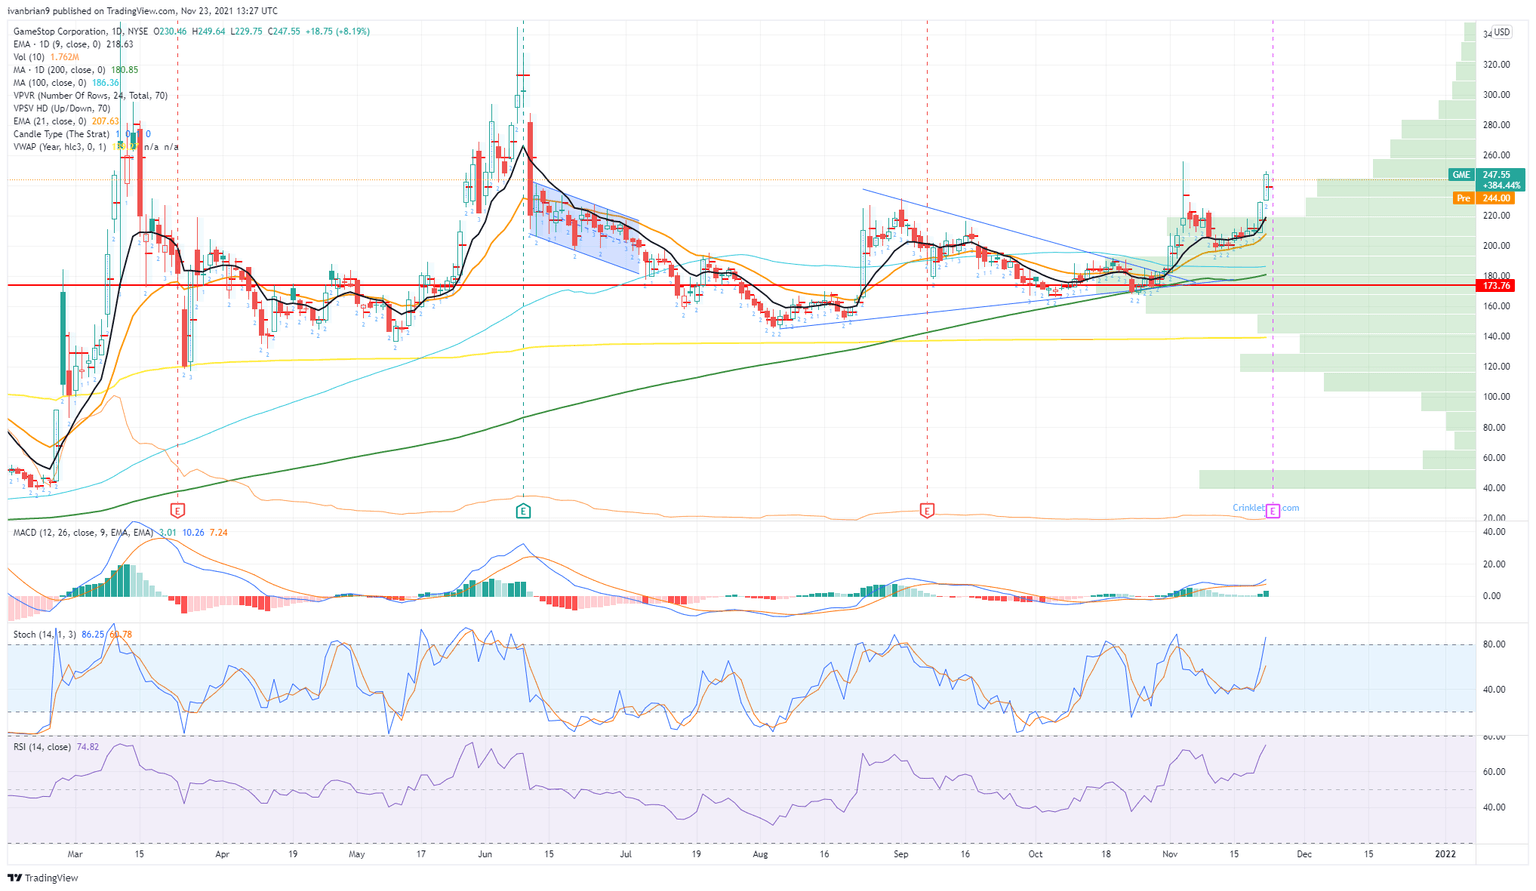
Task: Select the RSI (14, close) legend
Action: pos(55,747)
